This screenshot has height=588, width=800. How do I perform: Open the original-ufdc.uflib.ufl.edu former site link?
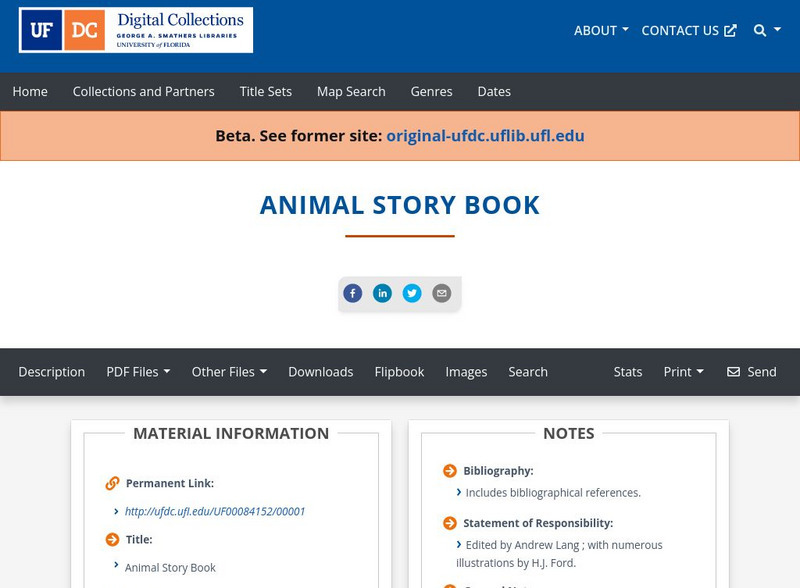486,135
